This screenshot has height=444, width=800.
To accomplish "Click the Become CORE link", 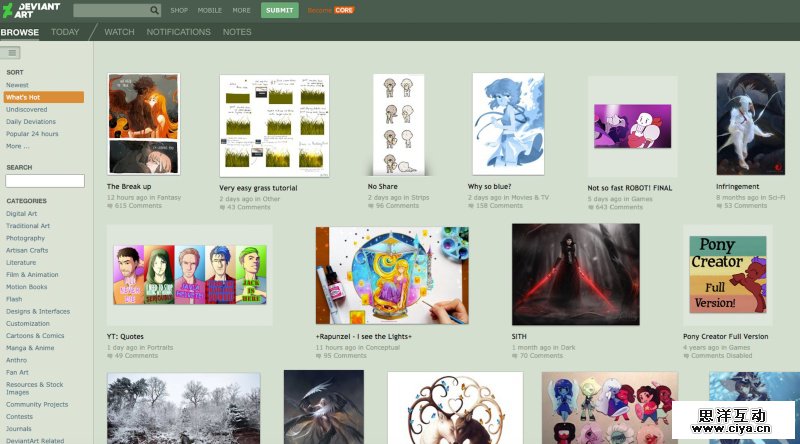I will [331, 10].
